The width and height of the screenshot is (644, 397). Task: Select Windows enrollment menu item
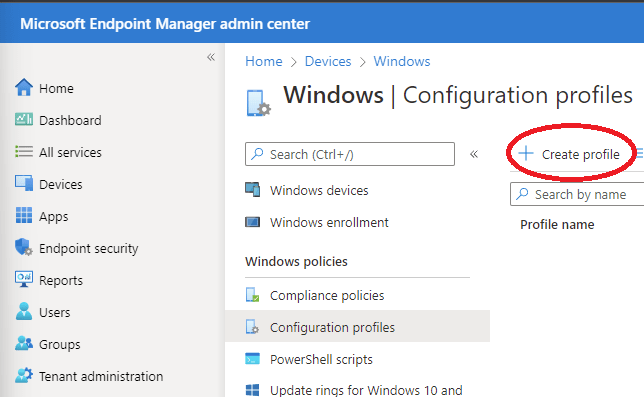[x=329, y=223]
